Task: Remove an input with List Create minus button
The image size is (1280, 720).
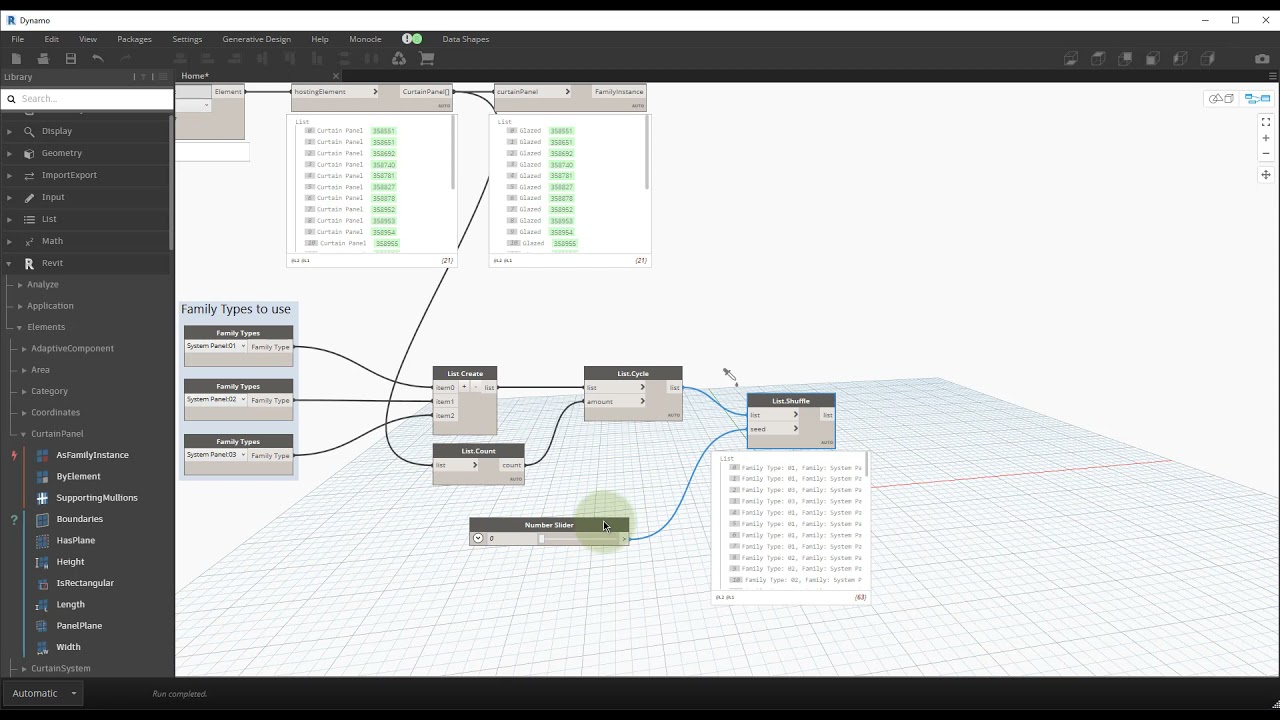Action: tap(475, 386)
